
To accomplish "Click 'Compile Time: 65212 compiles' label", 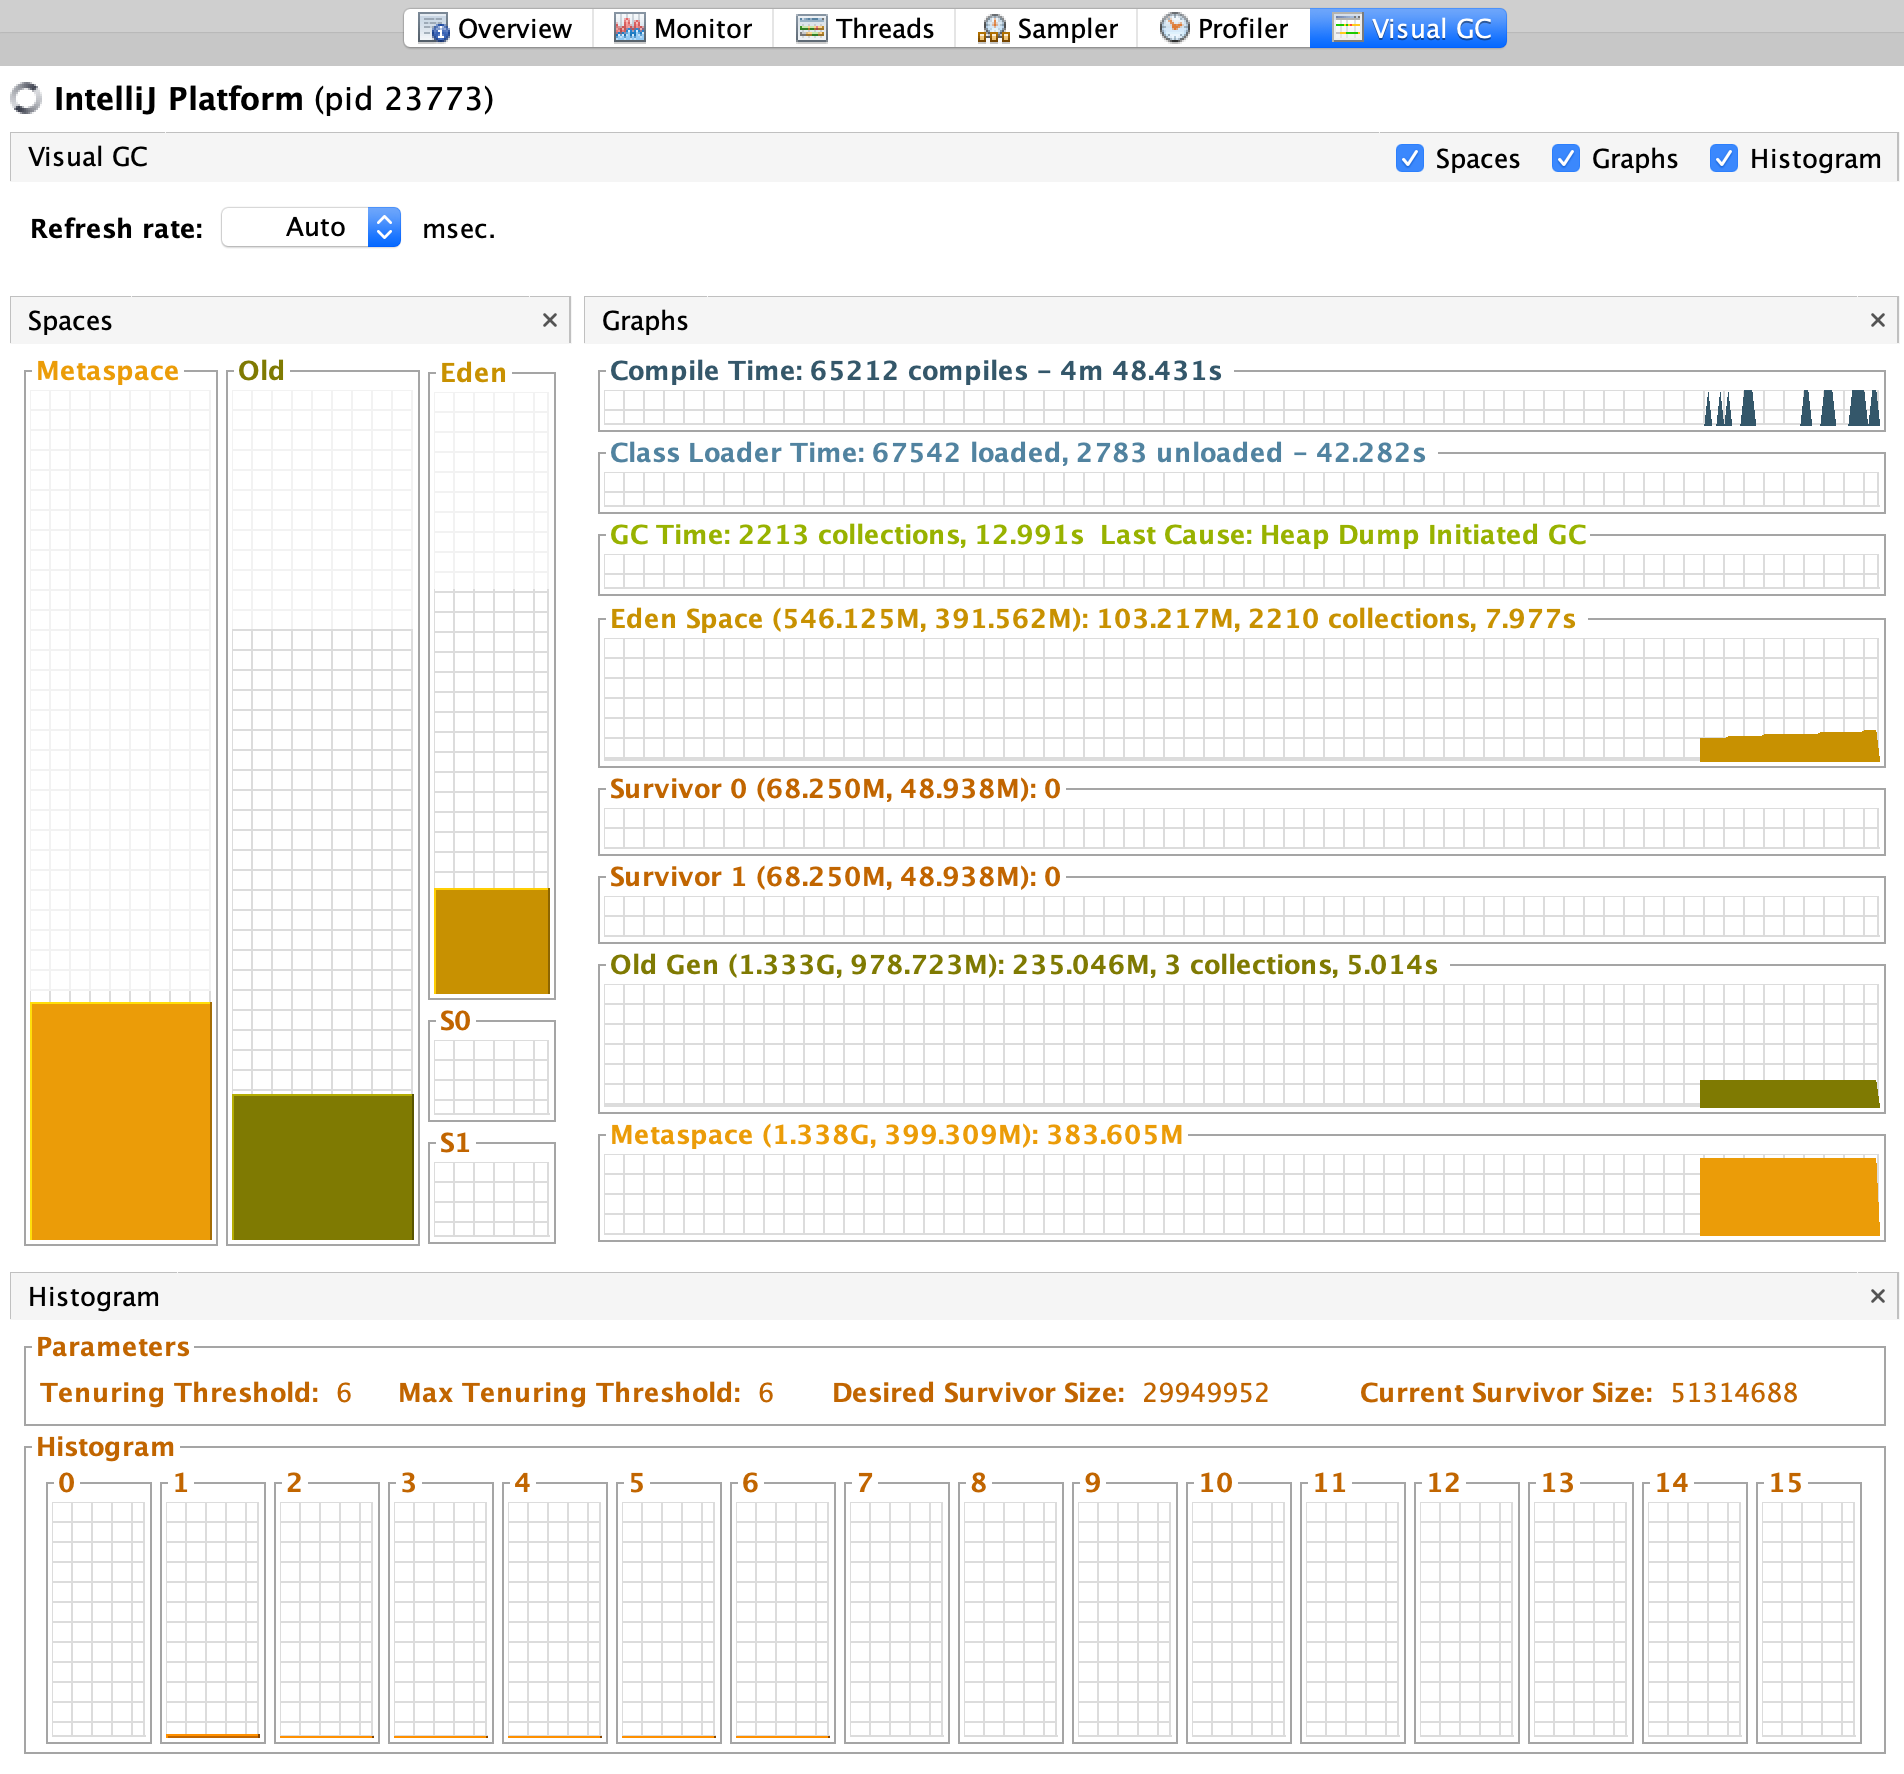I will click(x=818, y=371).
